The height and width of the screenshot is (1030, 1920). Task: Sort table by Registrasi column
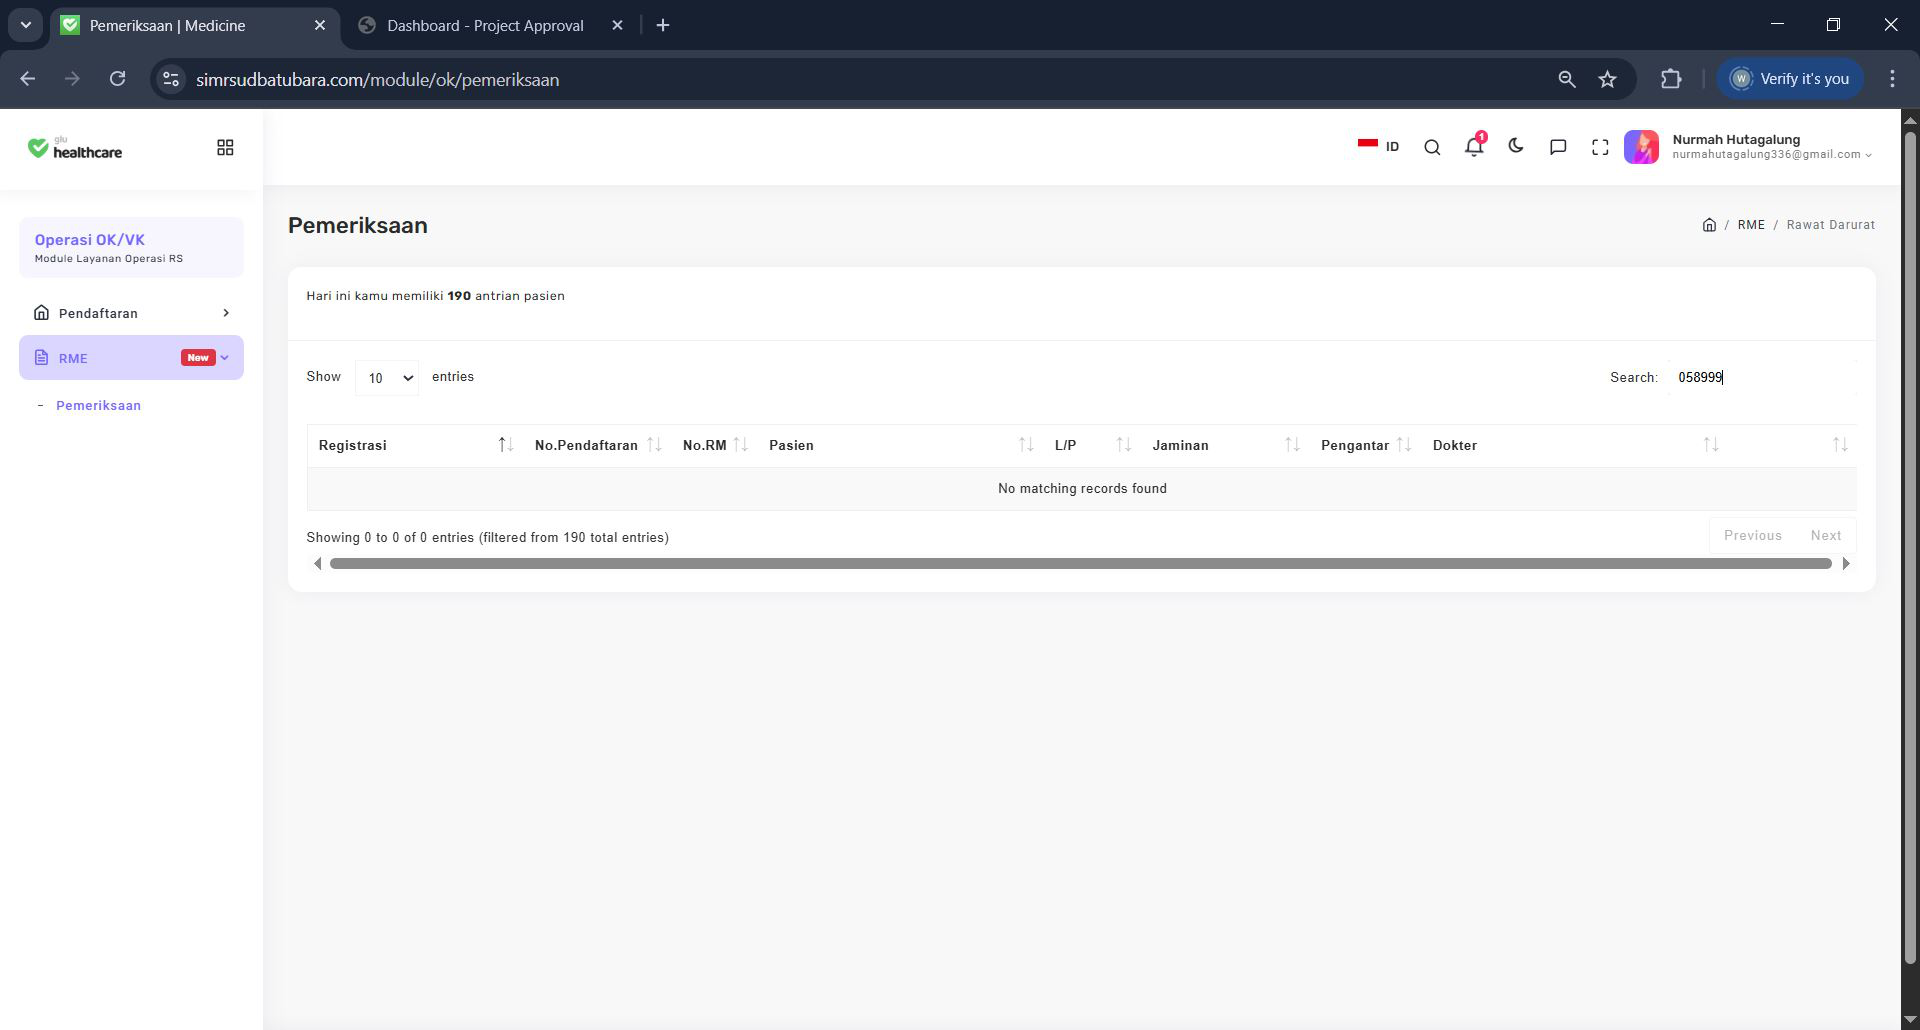(x=415, y=445)
